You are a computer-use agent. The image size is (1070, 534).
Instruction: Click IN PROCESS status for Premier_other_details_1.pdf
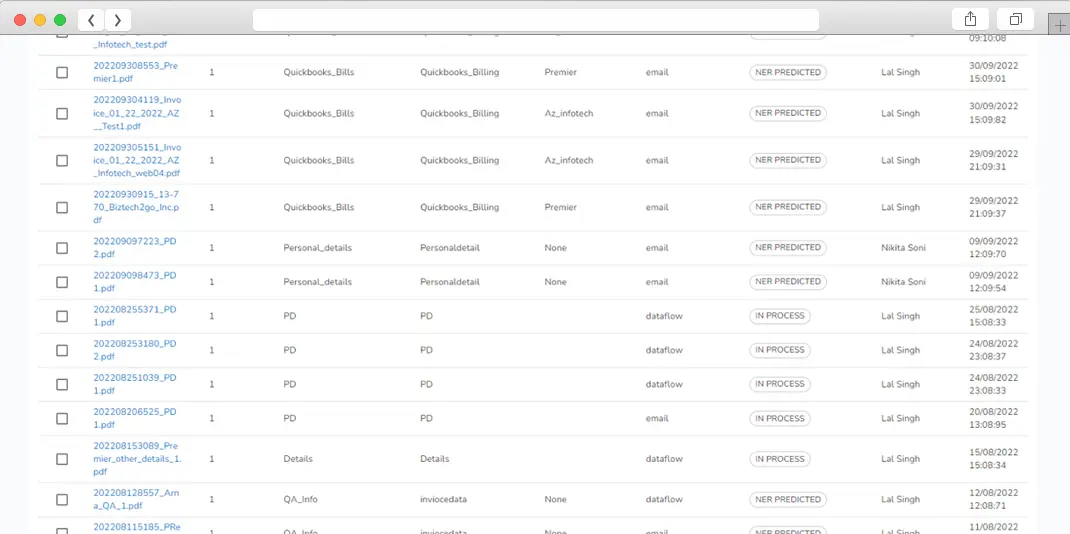pos(779,459)
